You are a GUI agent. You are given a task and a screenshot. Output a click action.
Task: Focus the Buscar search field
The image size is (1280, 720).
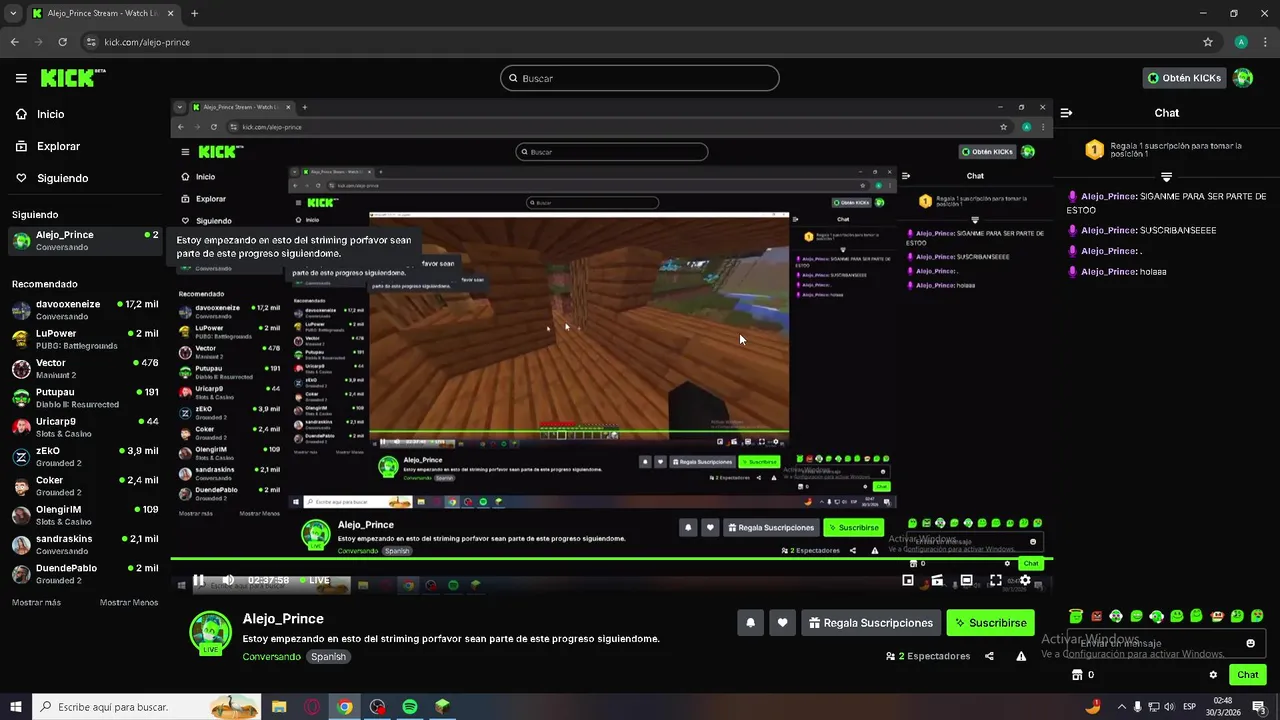click(640, 78)
